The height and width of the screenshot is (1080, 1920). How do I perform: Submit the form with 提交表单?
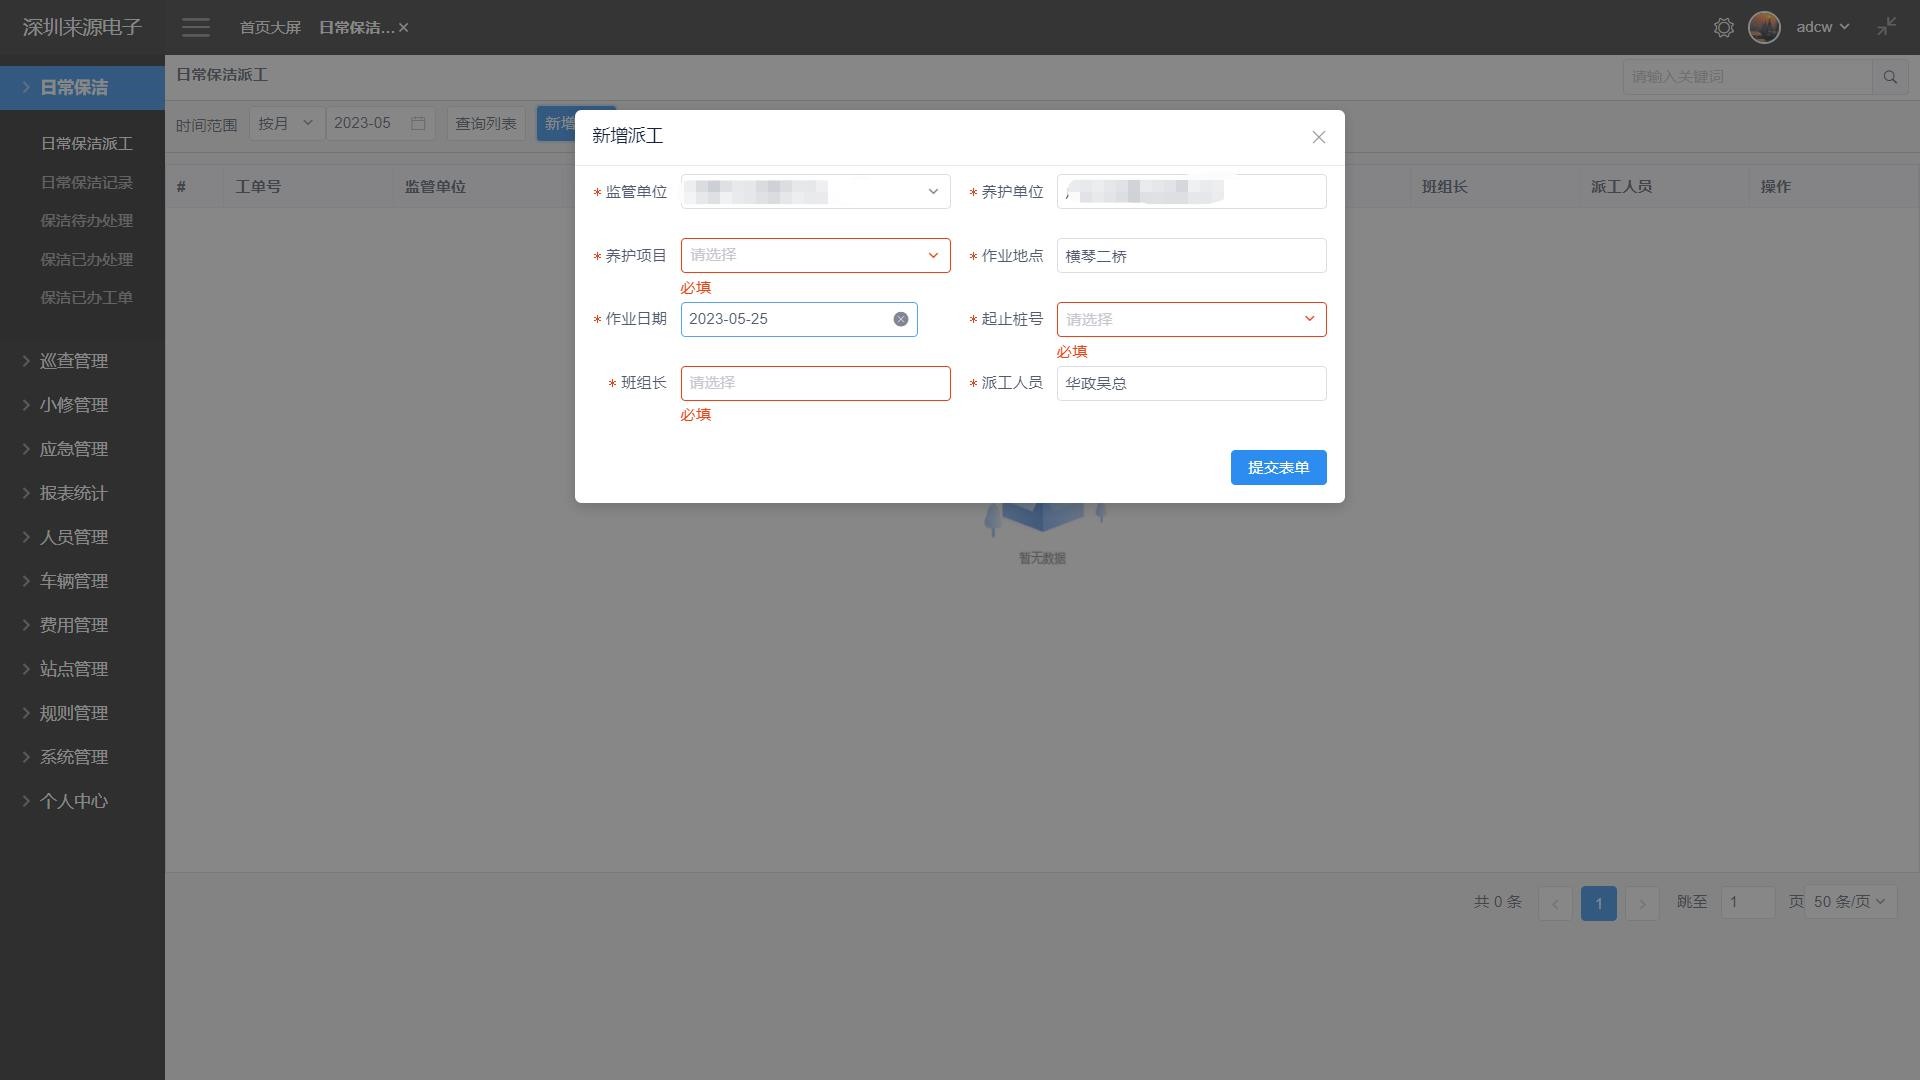(1278, 468)
